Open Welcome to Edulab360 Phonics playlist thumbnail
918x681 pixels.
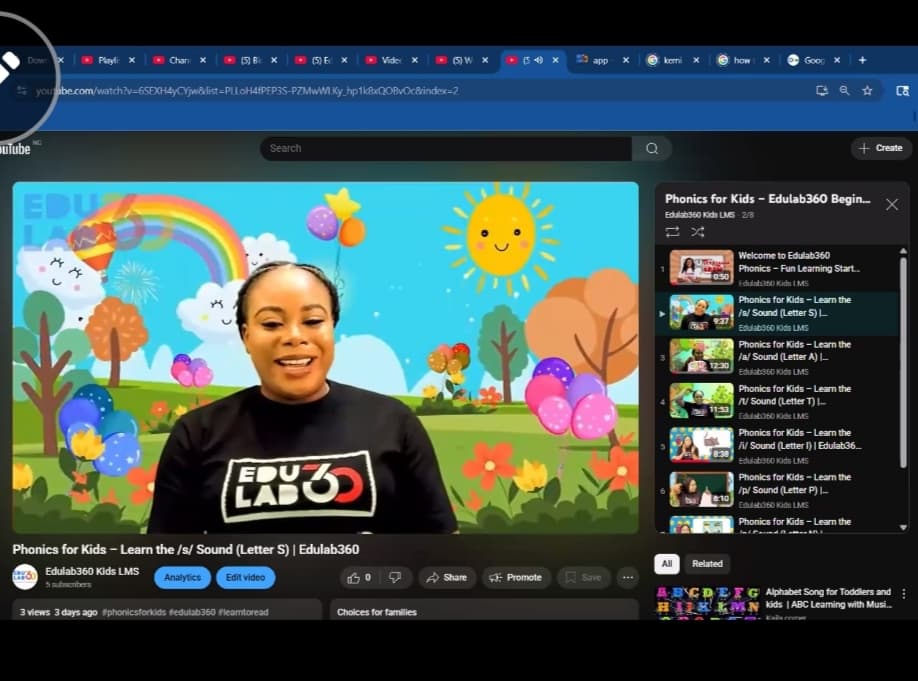pyautogui.click(x=701, y=268)
